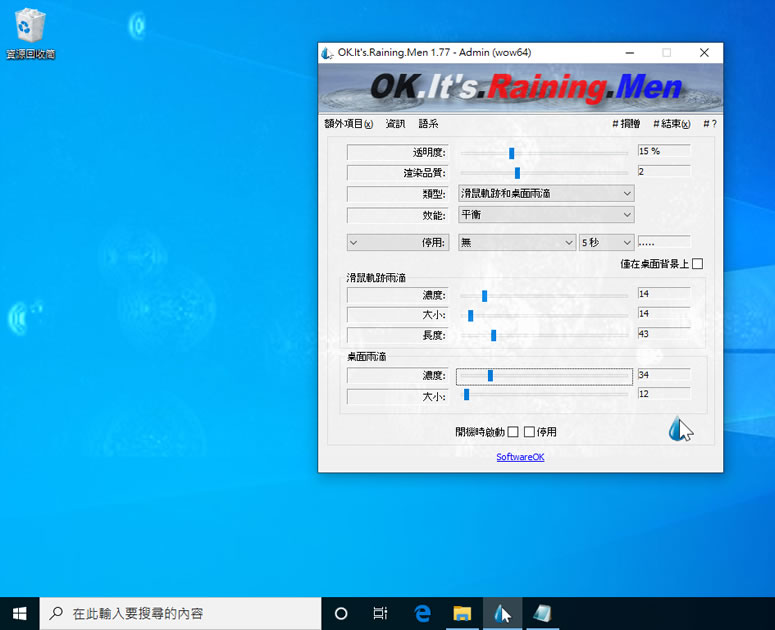Check the 停用 checkbox at the bottom
775x630 pixels.
click(x=529, y=432)
